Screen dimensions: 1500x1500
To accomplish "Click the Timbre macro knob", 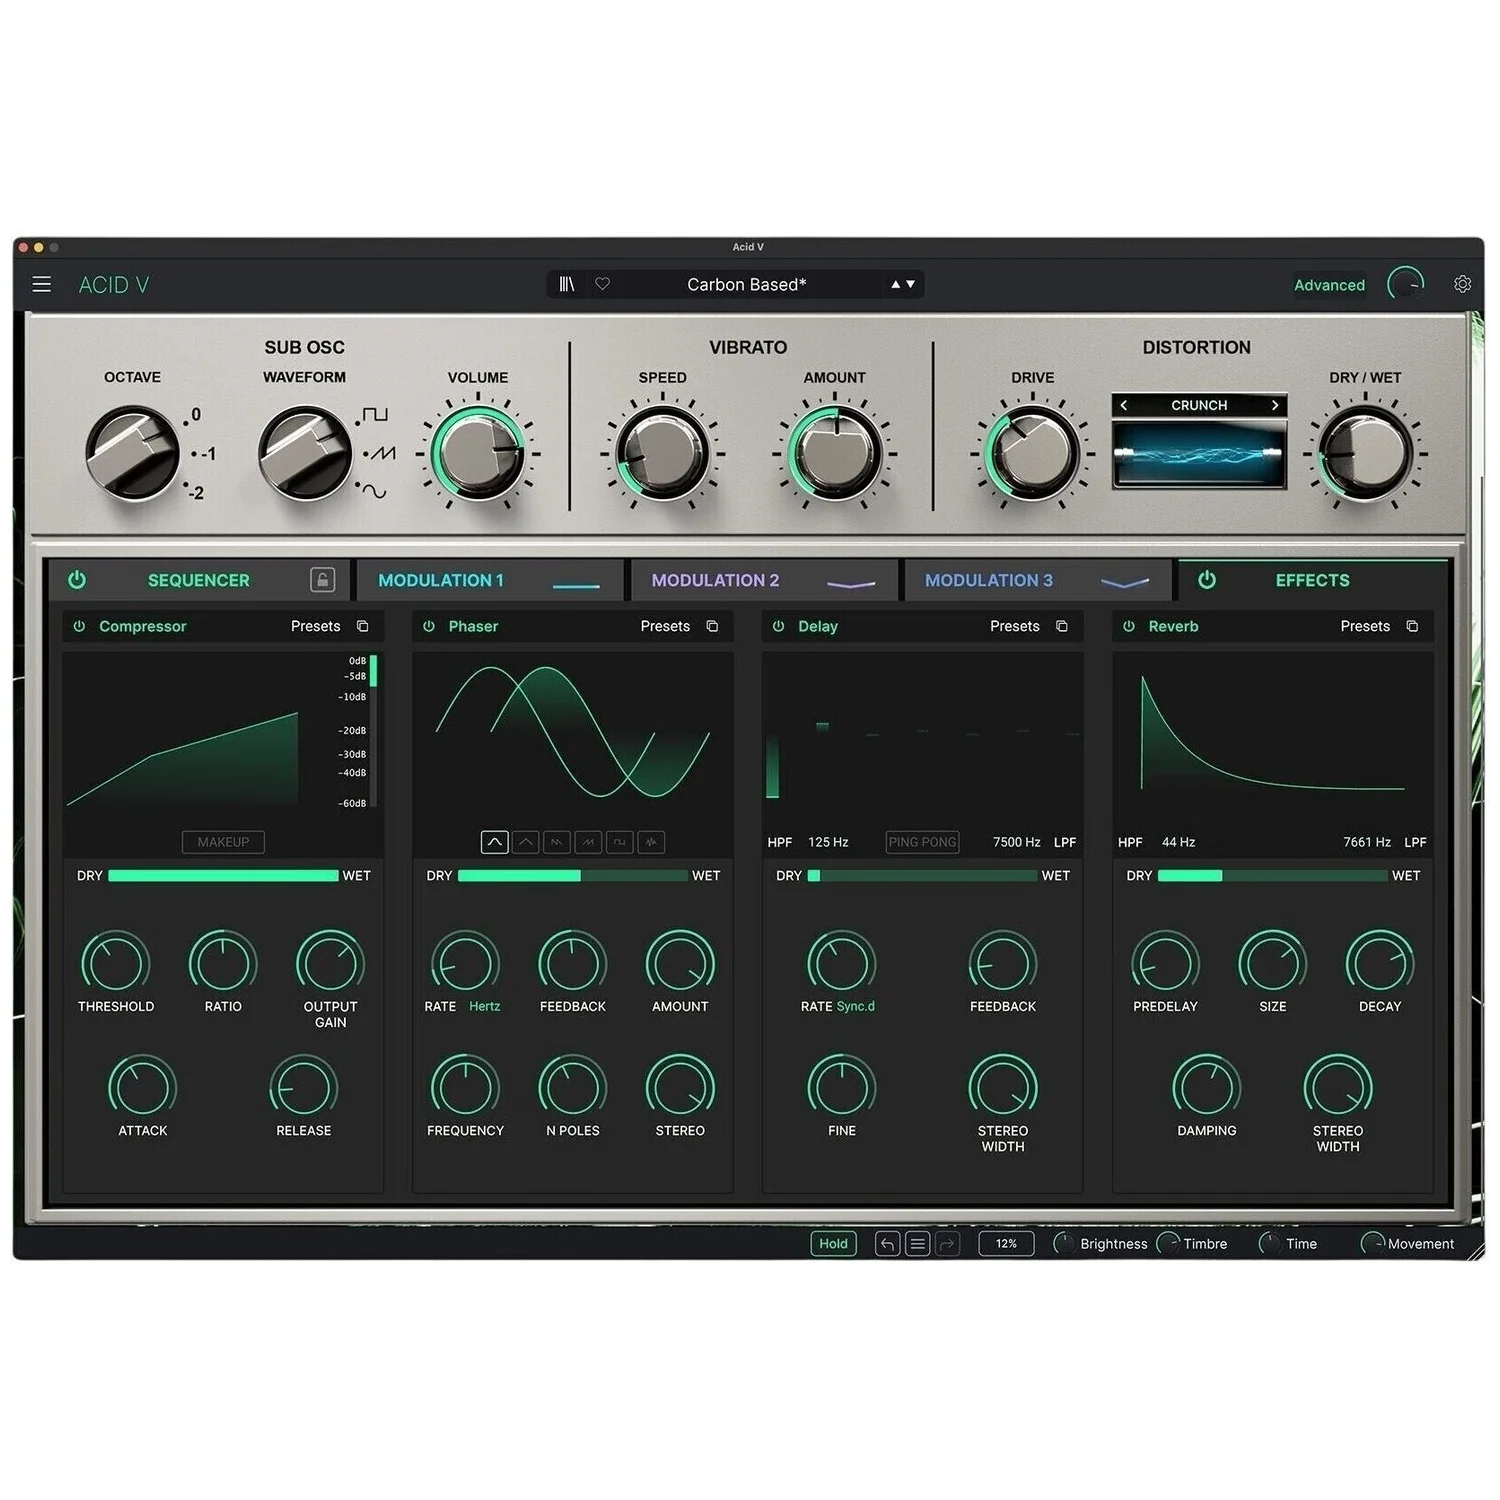I will [1168, 1244].
